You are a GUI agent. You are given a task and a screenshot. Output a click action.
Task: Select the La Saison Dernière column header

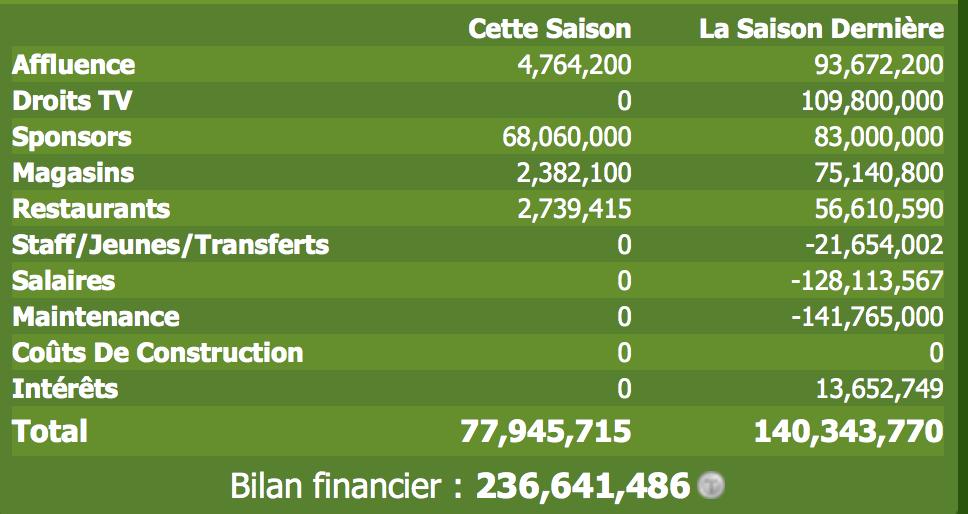[x=821, y=29]
